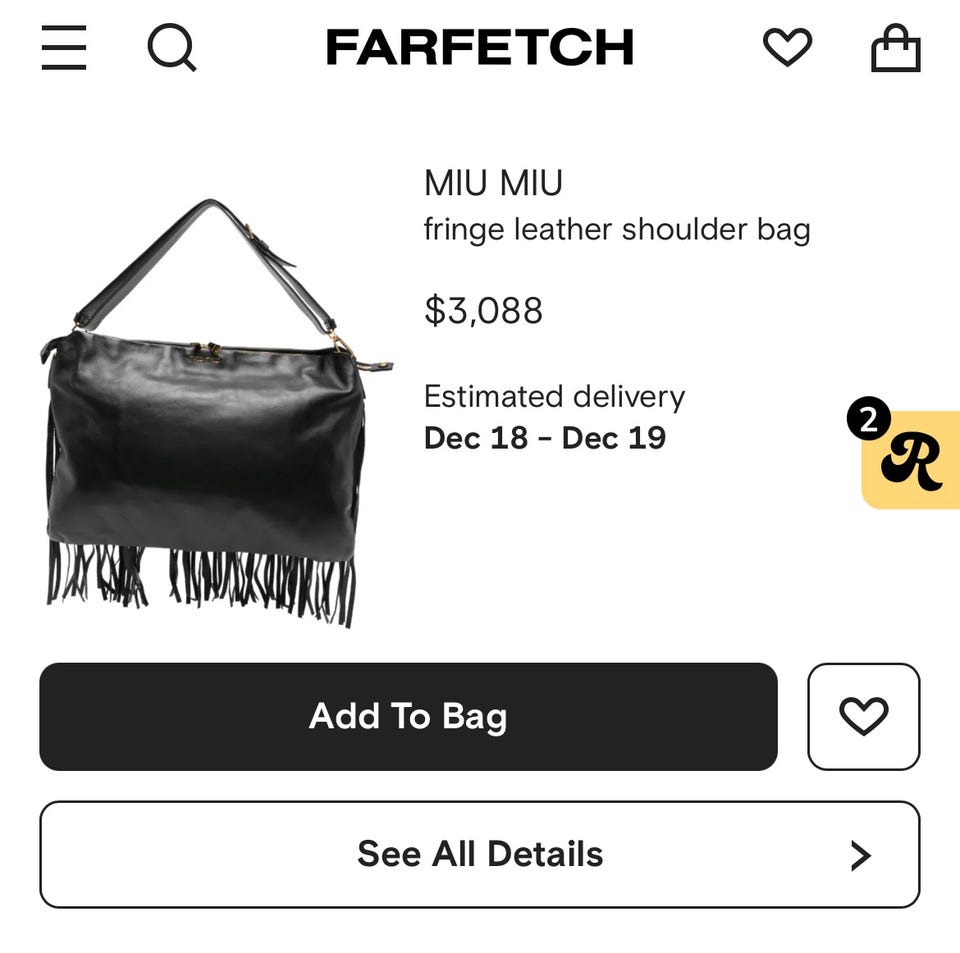Open the Rakuten R cashback widget
Viewport: 960px width, 953px height.
912,460
